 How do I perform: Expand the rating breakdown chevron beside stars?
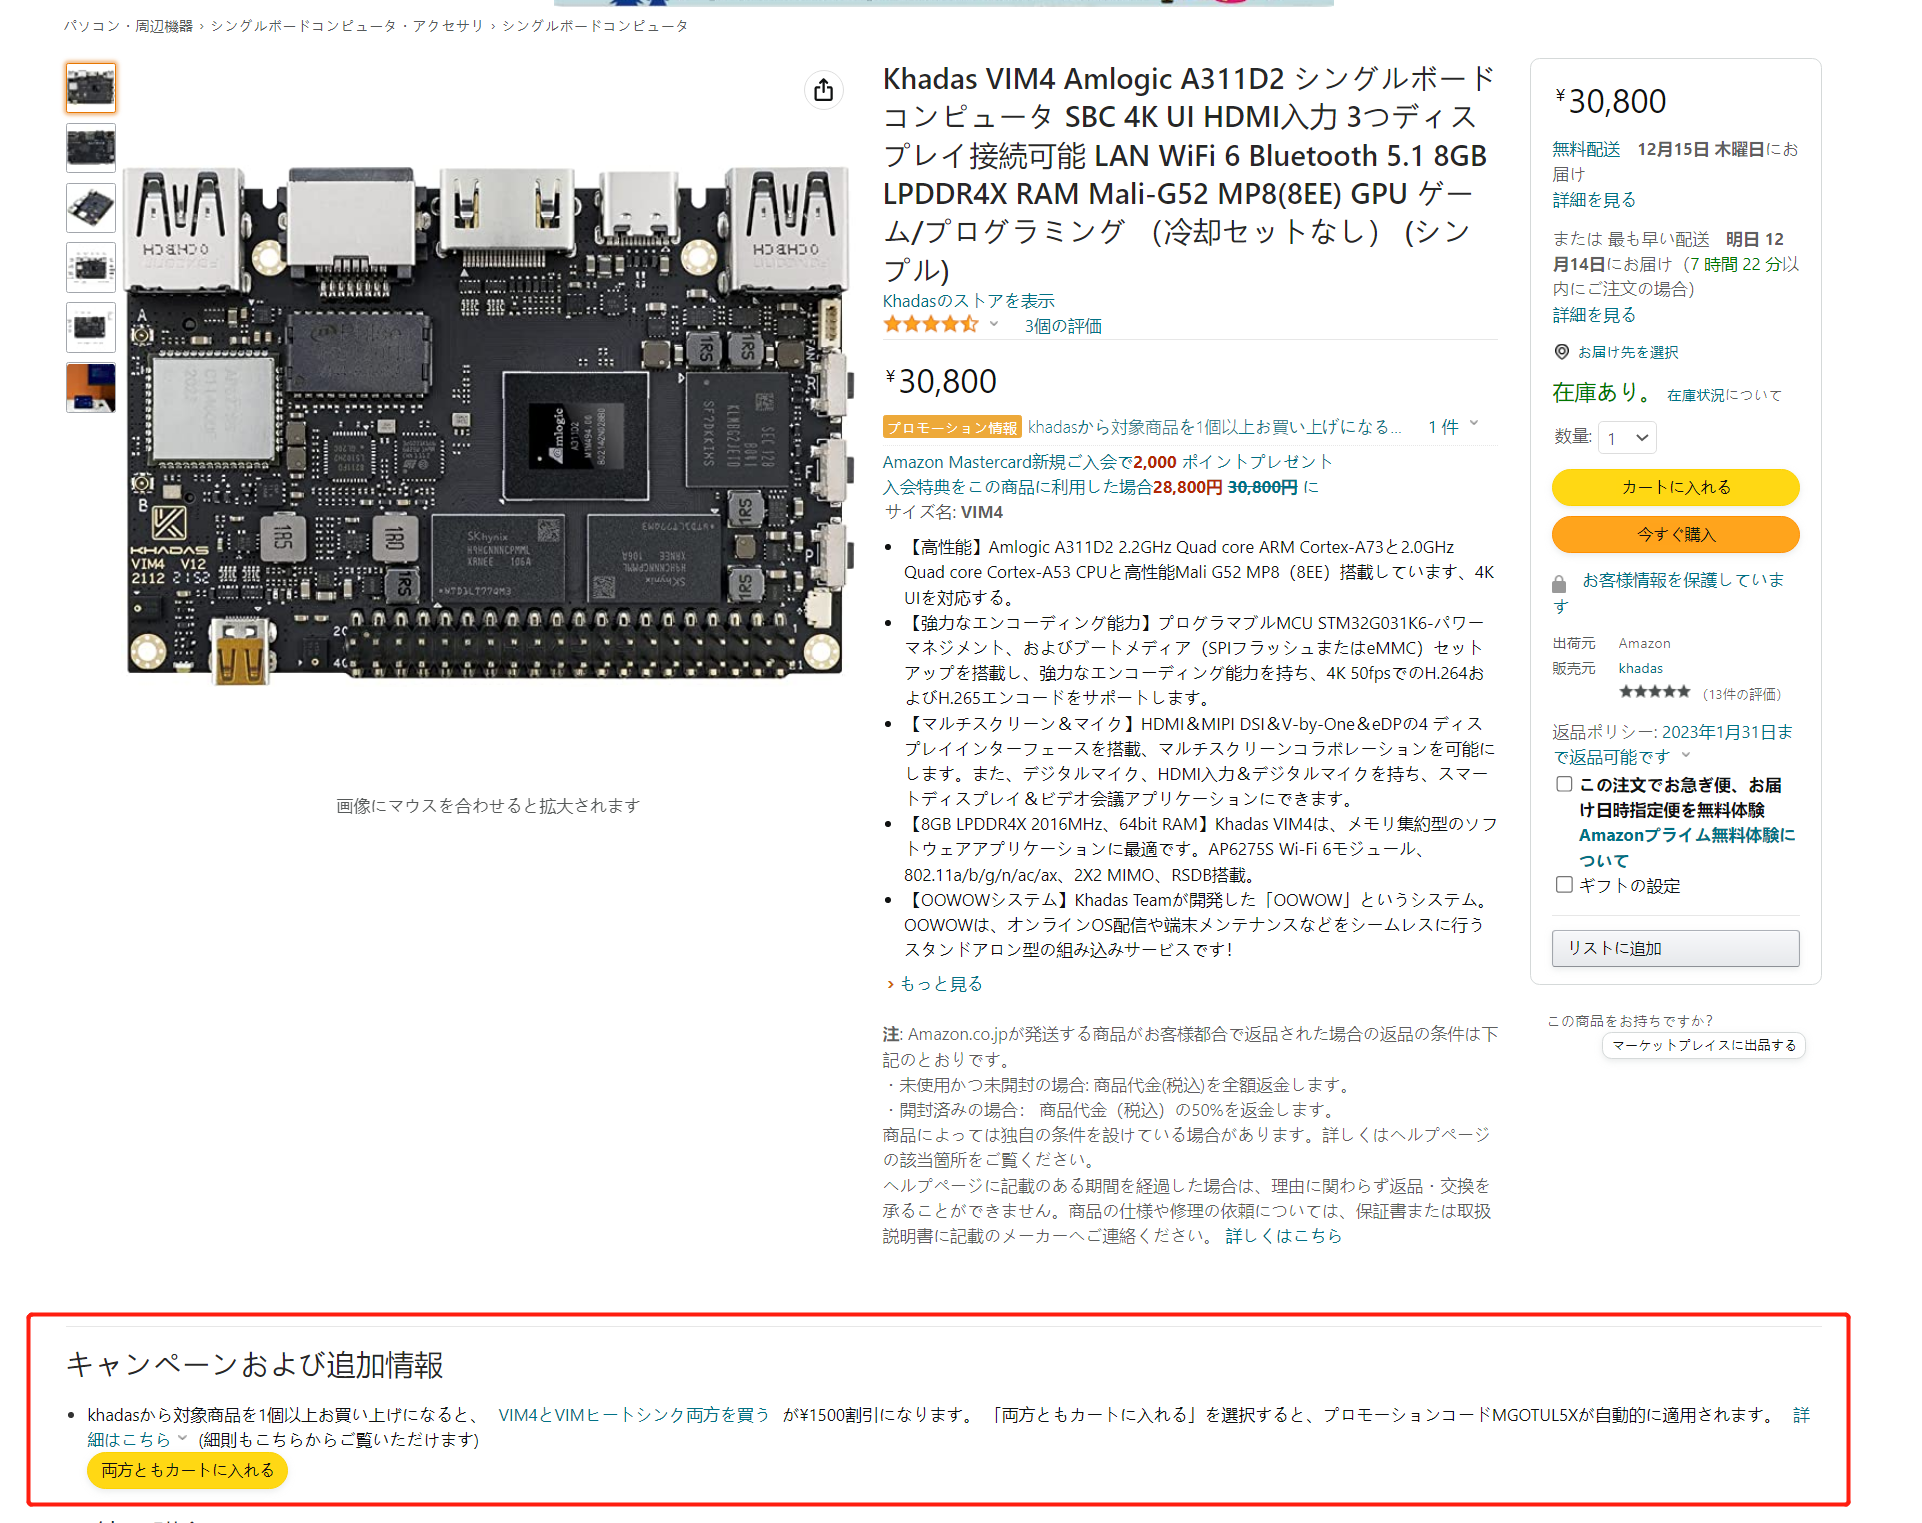[994, 324]
